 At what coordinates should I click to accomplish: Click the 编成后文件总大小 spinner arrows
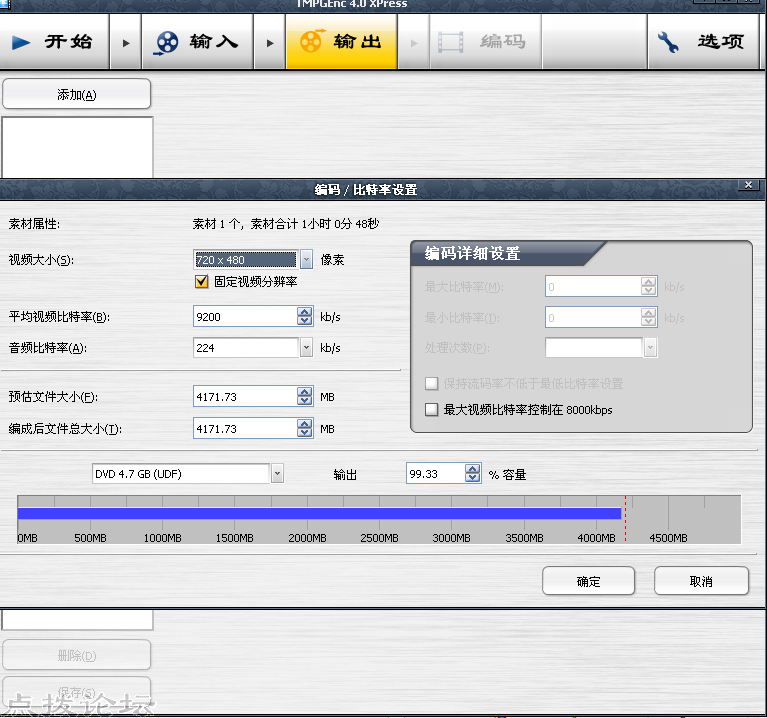click(x=305, y=428)
